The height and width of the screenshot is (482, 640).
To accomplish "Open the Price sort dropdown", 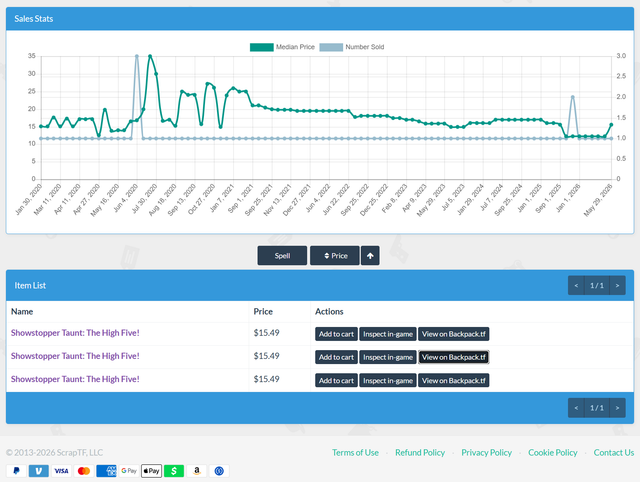I will (335, 255).
